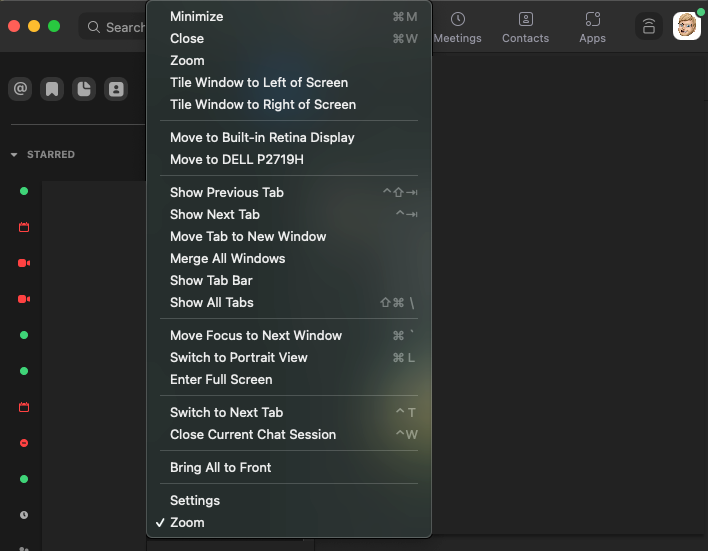Toggle Enter Full Screen
The width and height of the screenshot is (708, 551).
tap(221, 379)
